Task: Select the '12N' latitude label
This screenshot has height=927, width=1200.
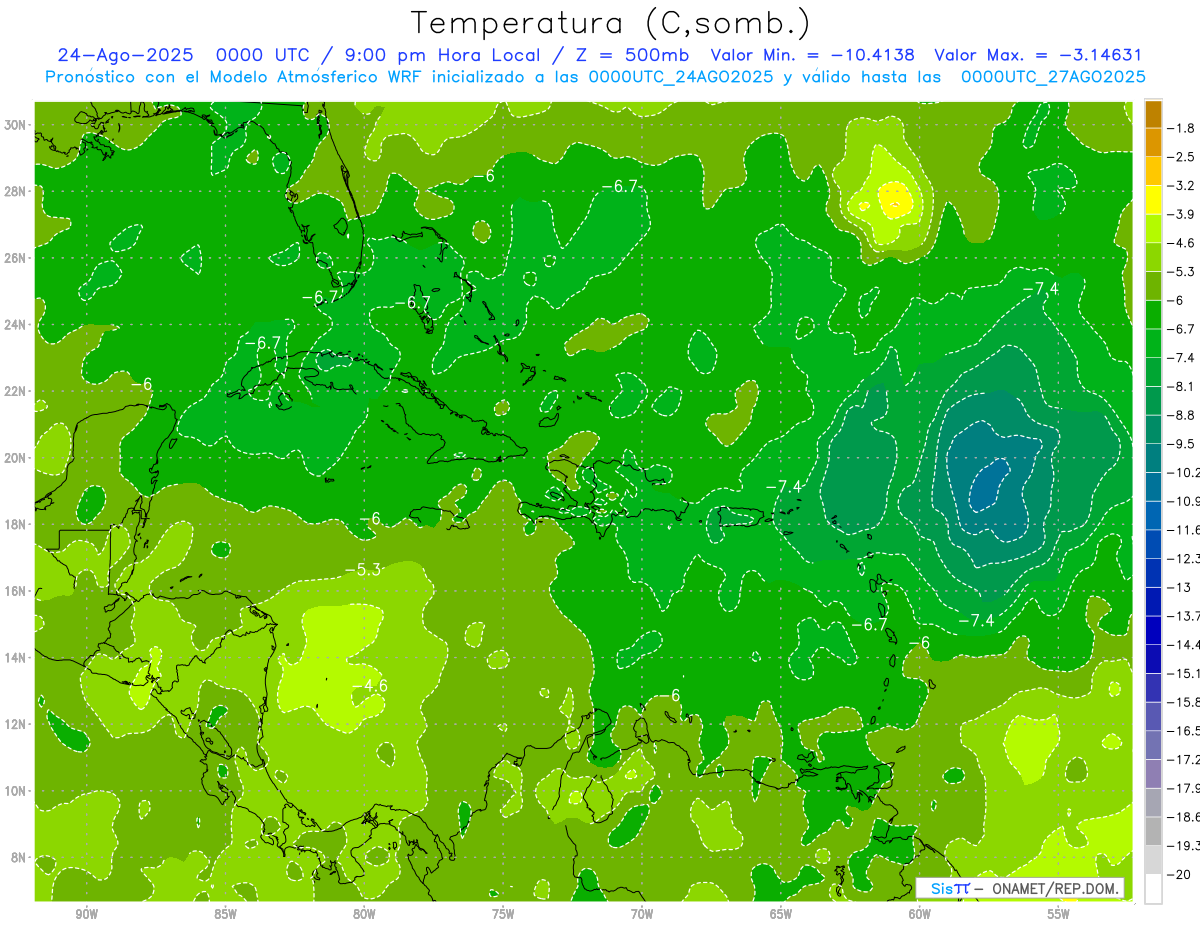Action: [x=15, y=724]
